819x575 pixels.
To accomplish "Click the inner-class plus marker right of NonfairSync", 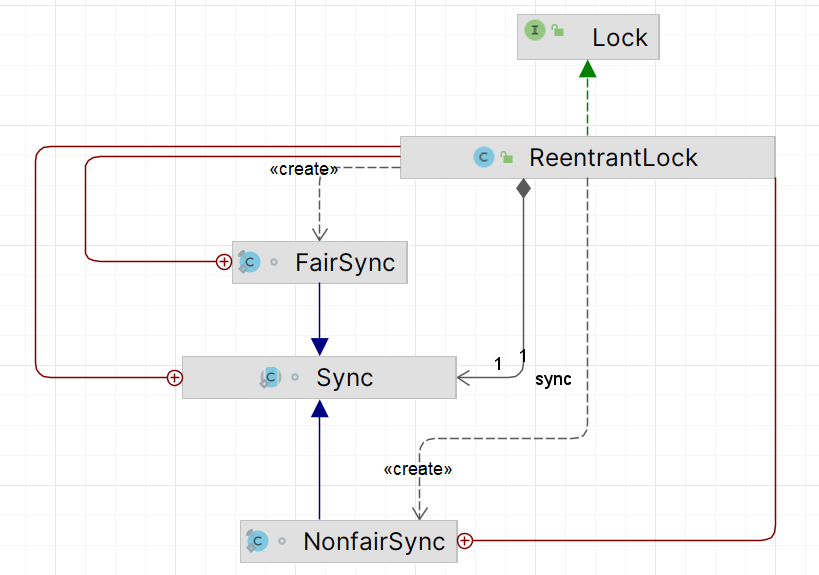I will (x=465, y=541).
